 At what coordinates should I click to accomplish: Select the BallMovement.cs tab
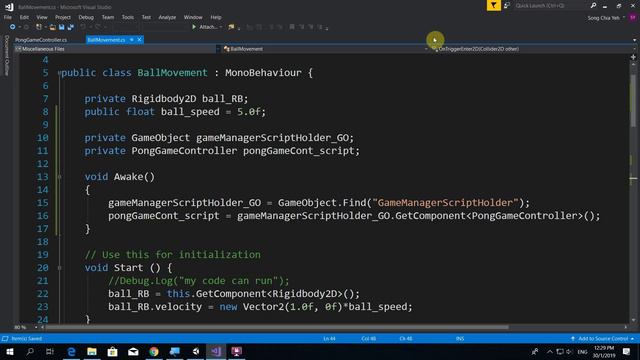[x=106, y=40]
